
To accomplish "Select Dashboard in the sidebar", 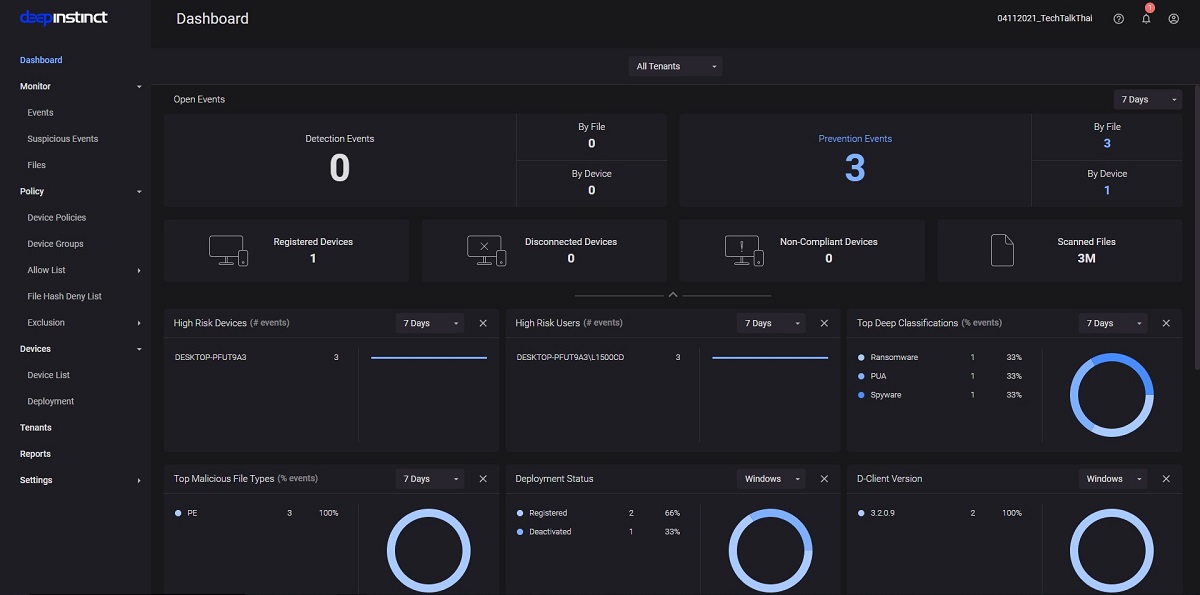I will [x=41, y=60].
